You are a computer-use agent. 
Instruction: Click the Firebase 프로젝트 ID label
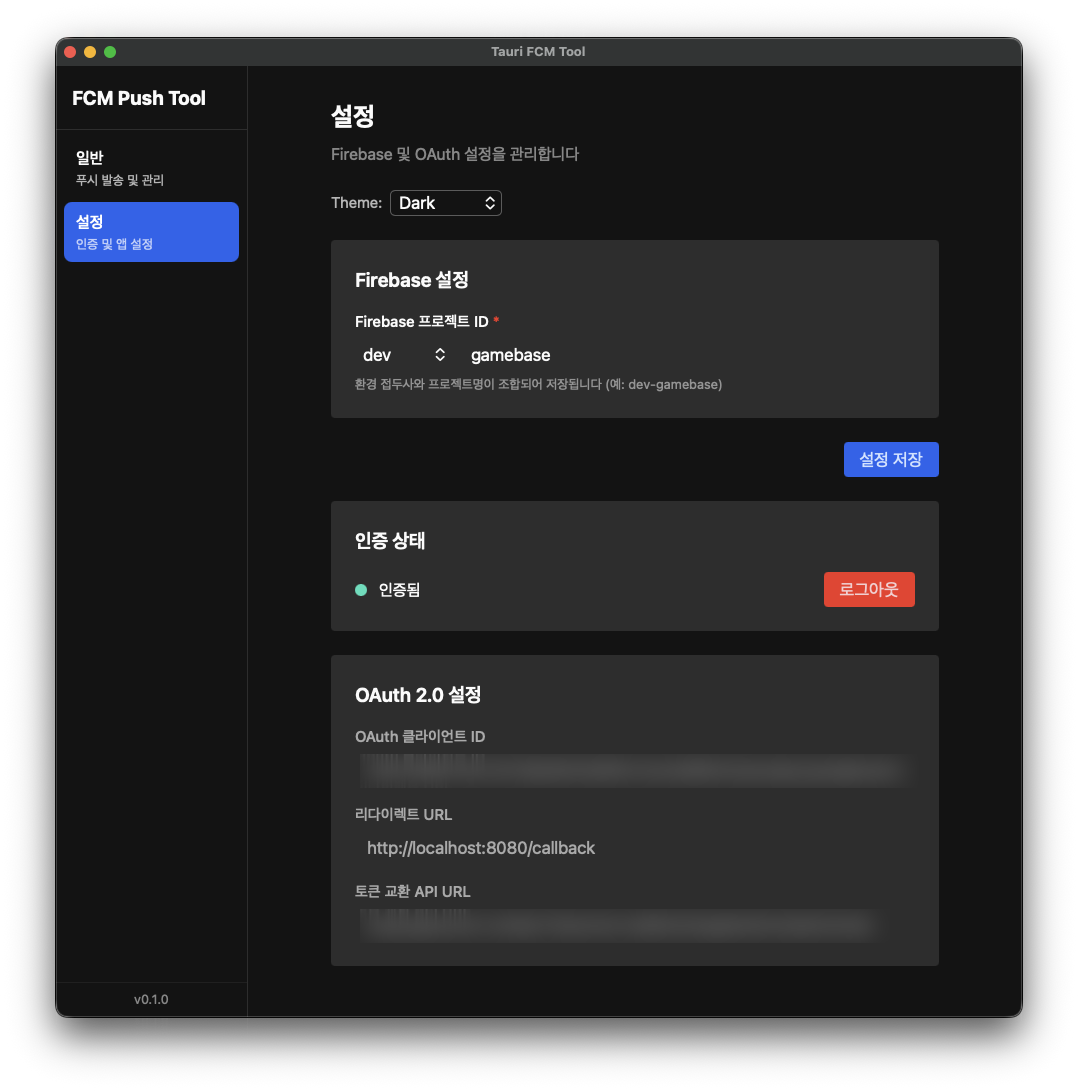(x=422, y=321)
